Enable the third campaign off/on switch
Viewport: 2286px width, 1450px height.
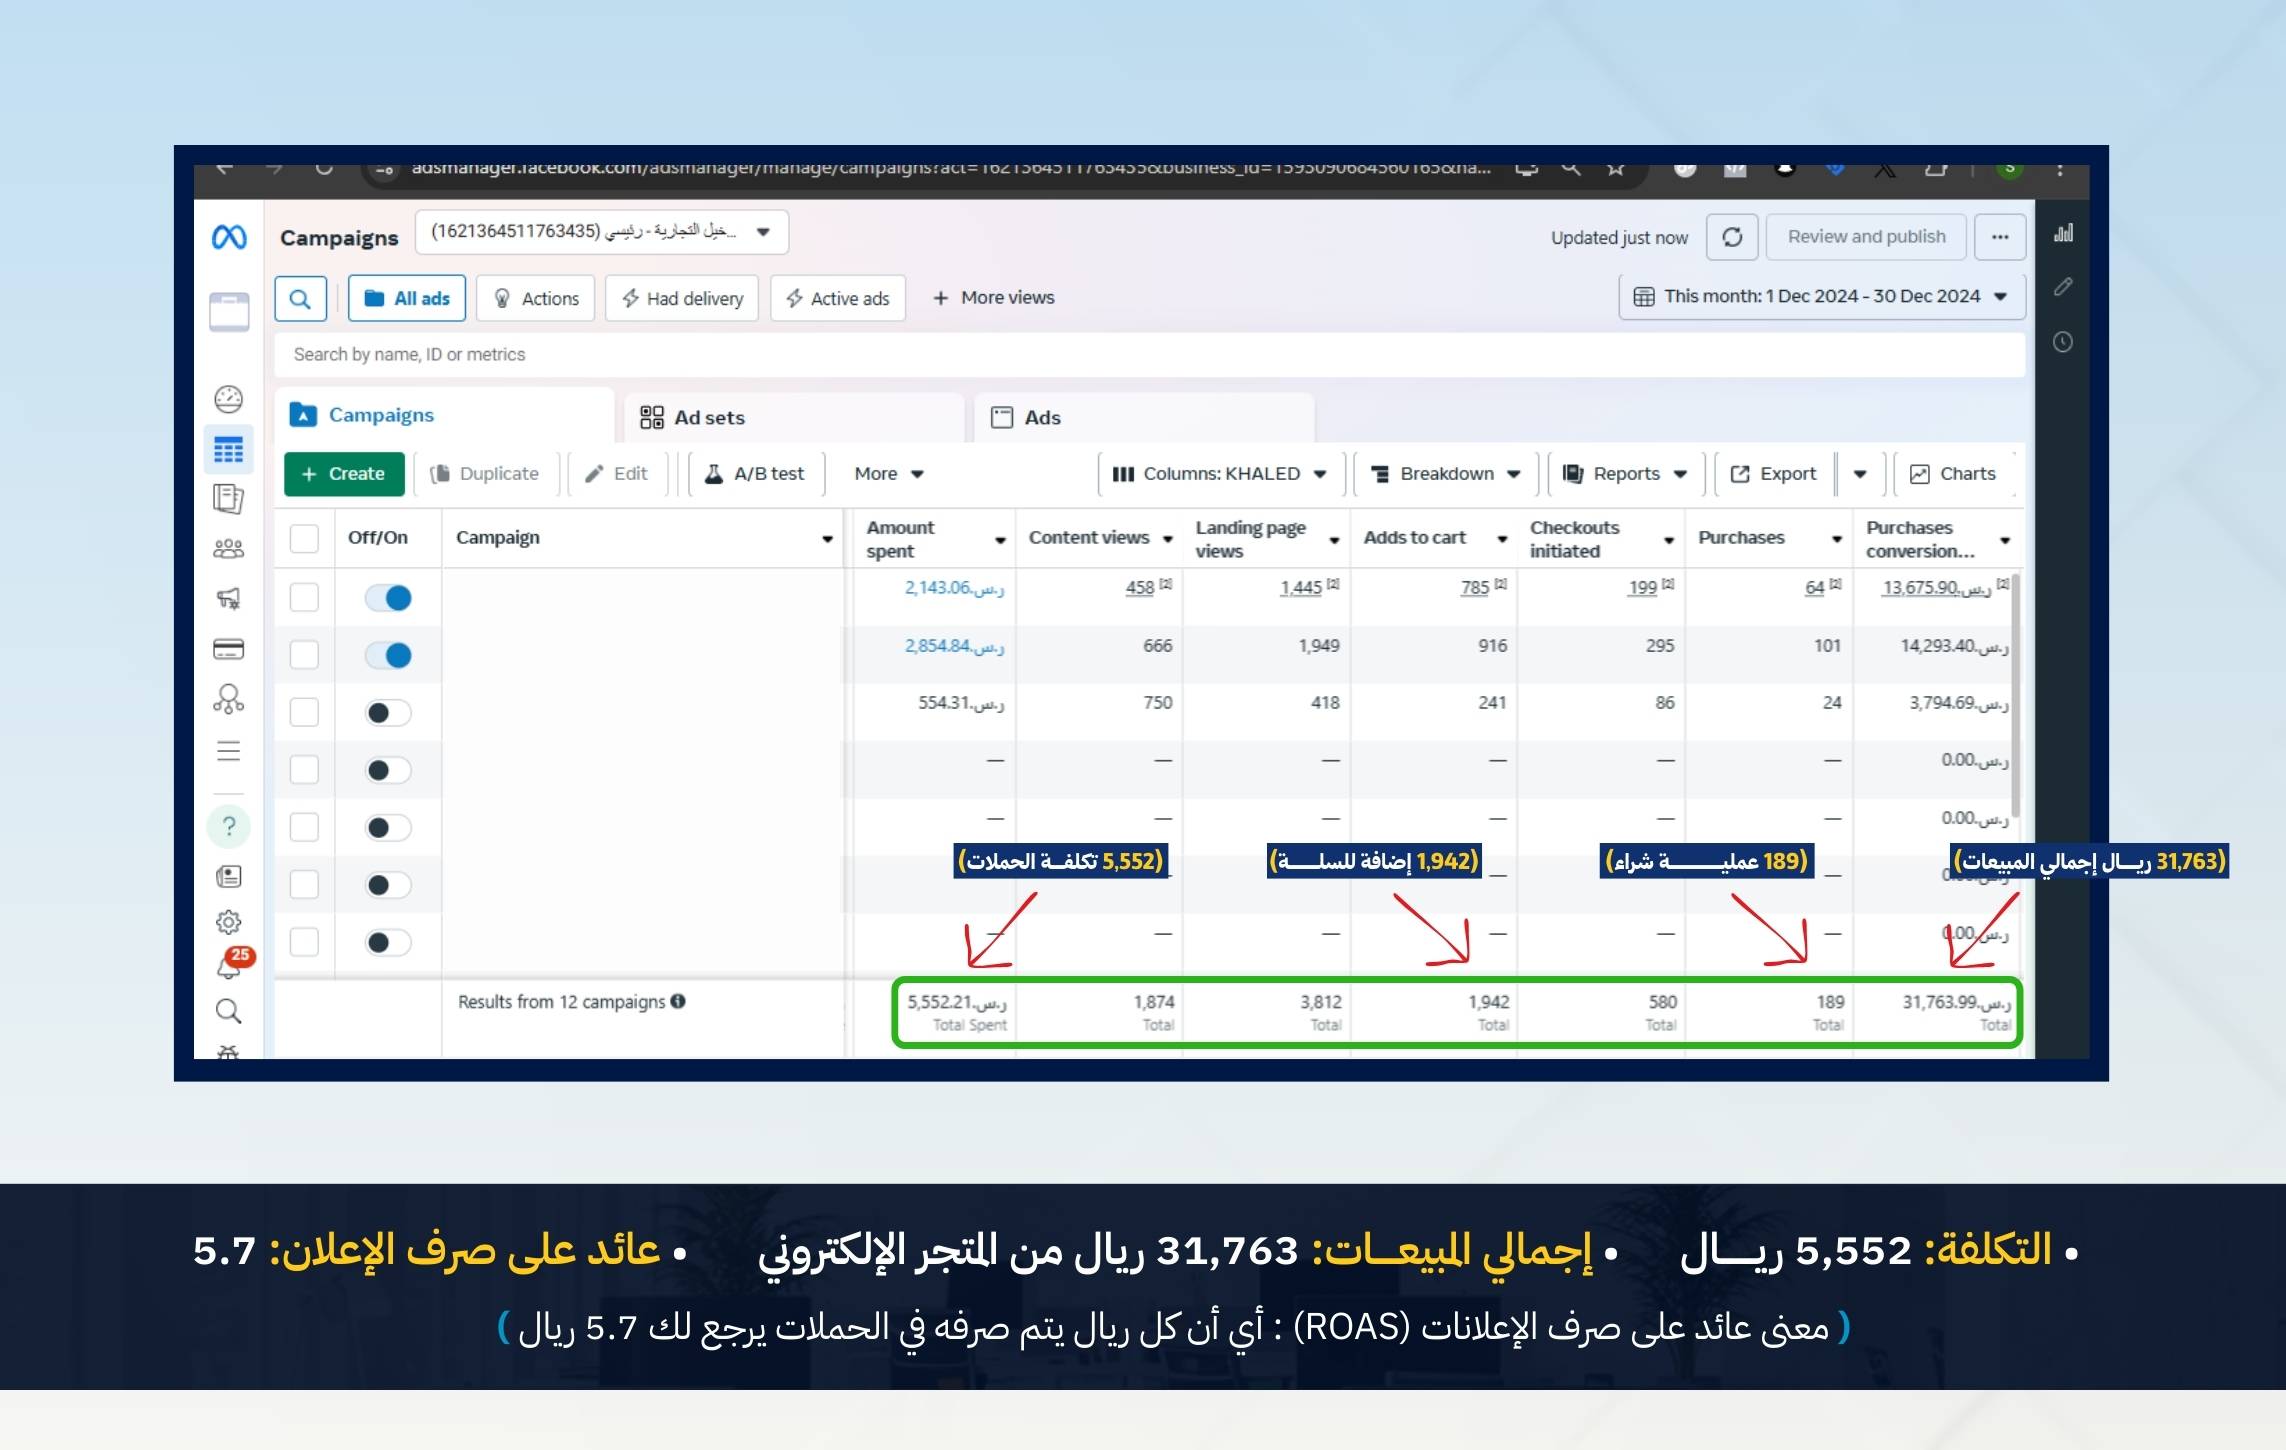point(388,713)
